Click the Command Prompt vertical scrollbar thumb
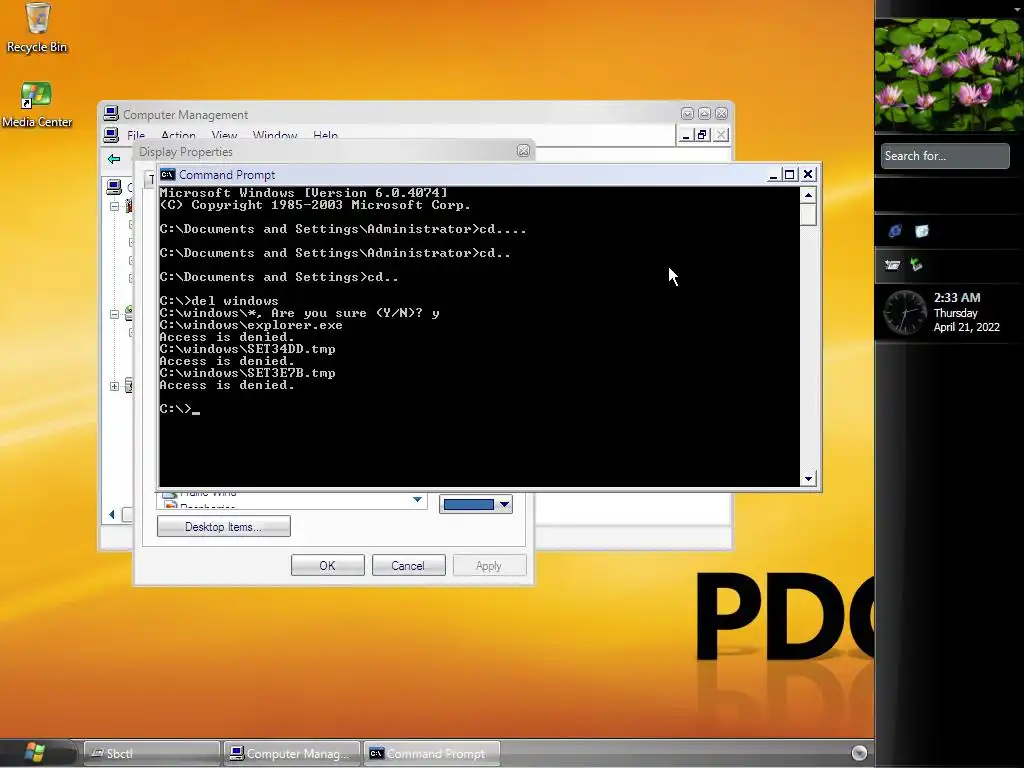1024x768 pixels. (808, 214)
